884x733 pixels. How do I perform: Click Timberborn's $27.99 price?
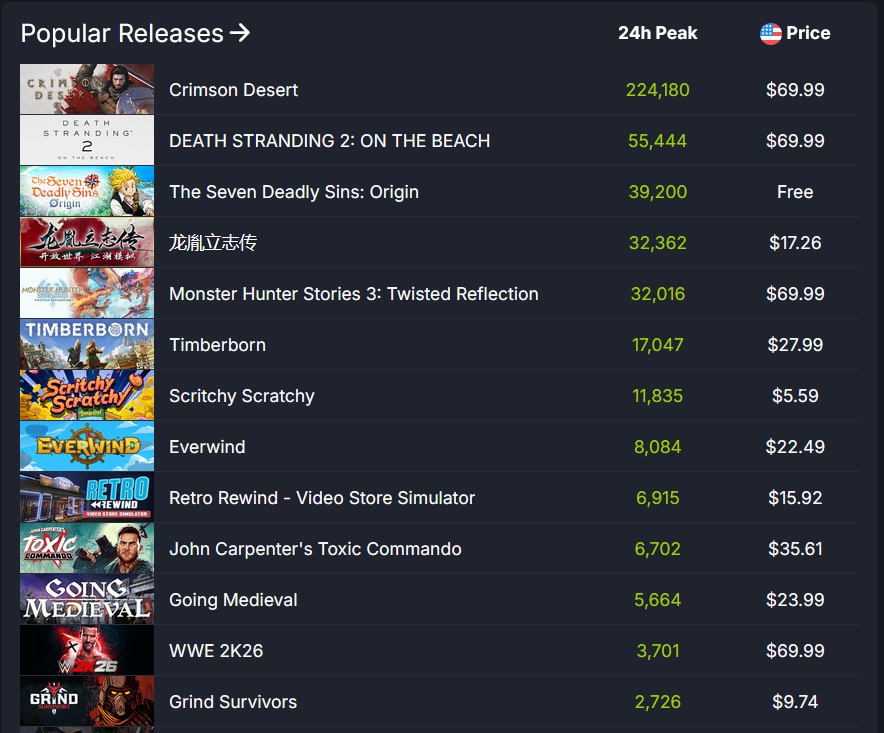point(795,345)
